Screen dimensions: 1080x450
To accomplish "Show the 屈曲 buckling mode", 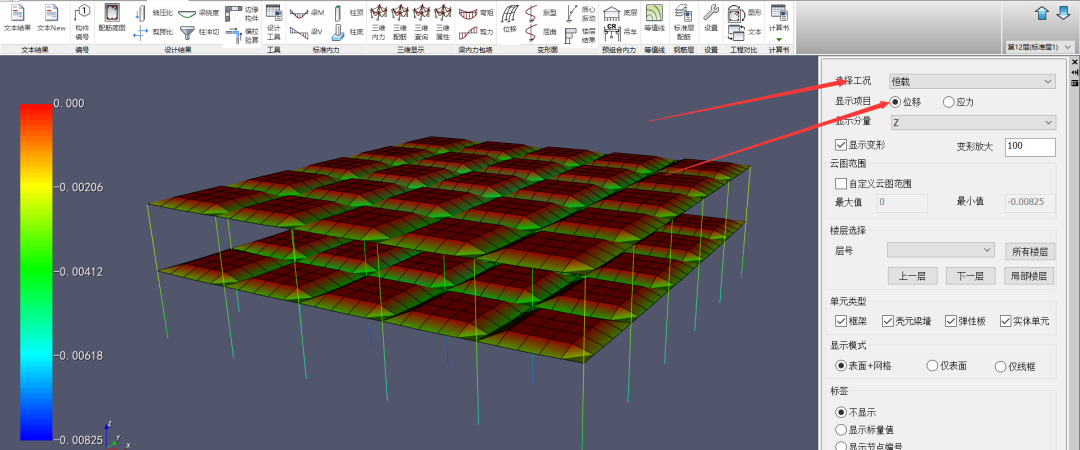I will pos(541,32).
